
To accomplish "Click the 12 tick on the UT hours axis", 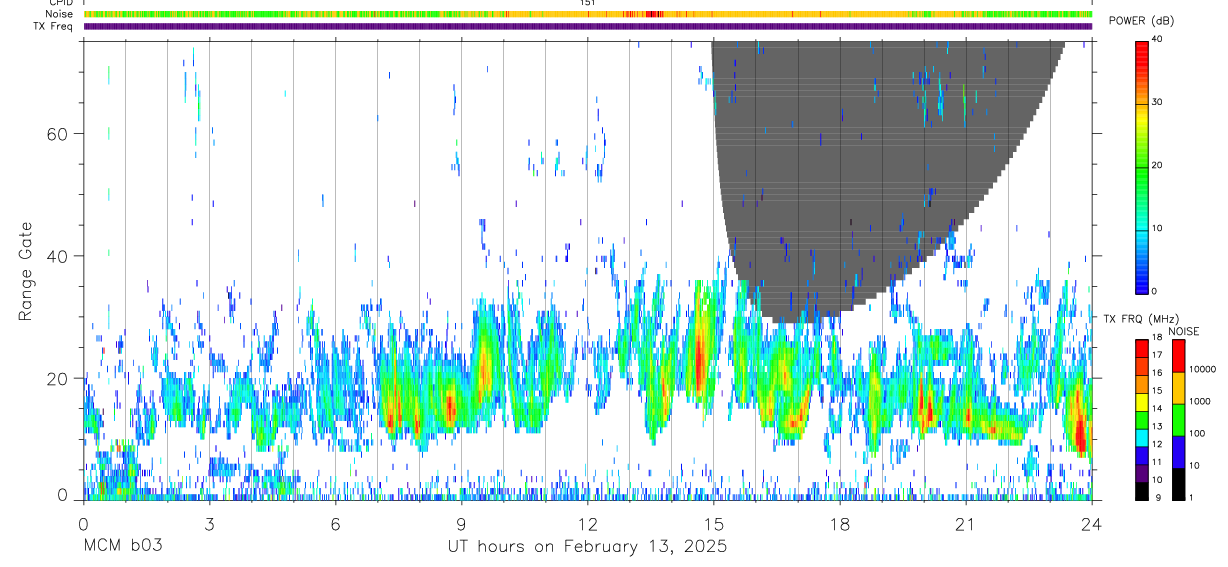I will tap(587, 523).
